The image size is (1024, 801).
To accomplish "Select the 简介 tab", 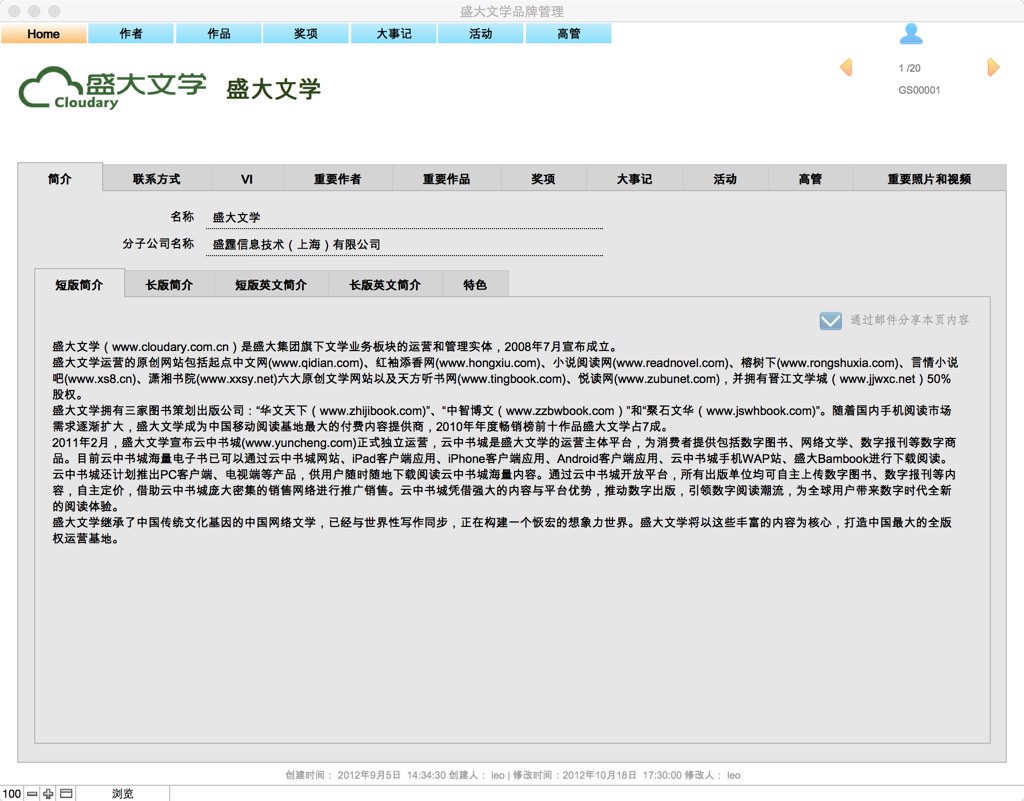I will coord(60,178).
